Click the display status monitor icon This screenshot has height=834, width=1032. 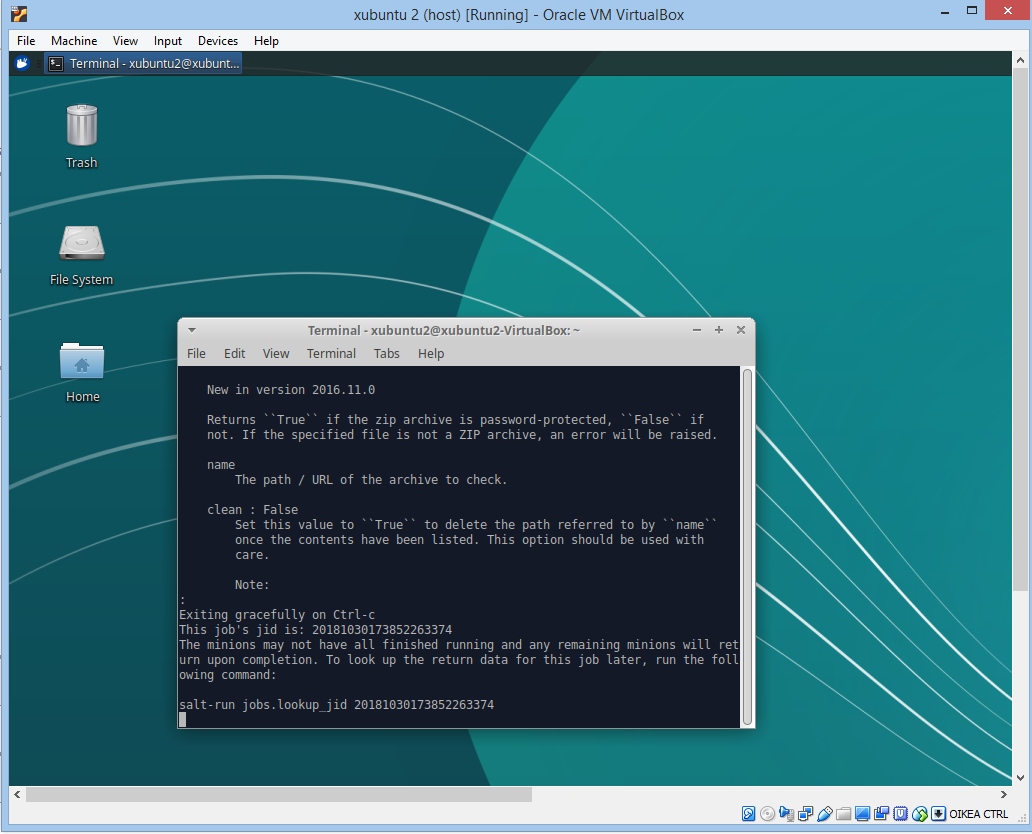[863, 814]
